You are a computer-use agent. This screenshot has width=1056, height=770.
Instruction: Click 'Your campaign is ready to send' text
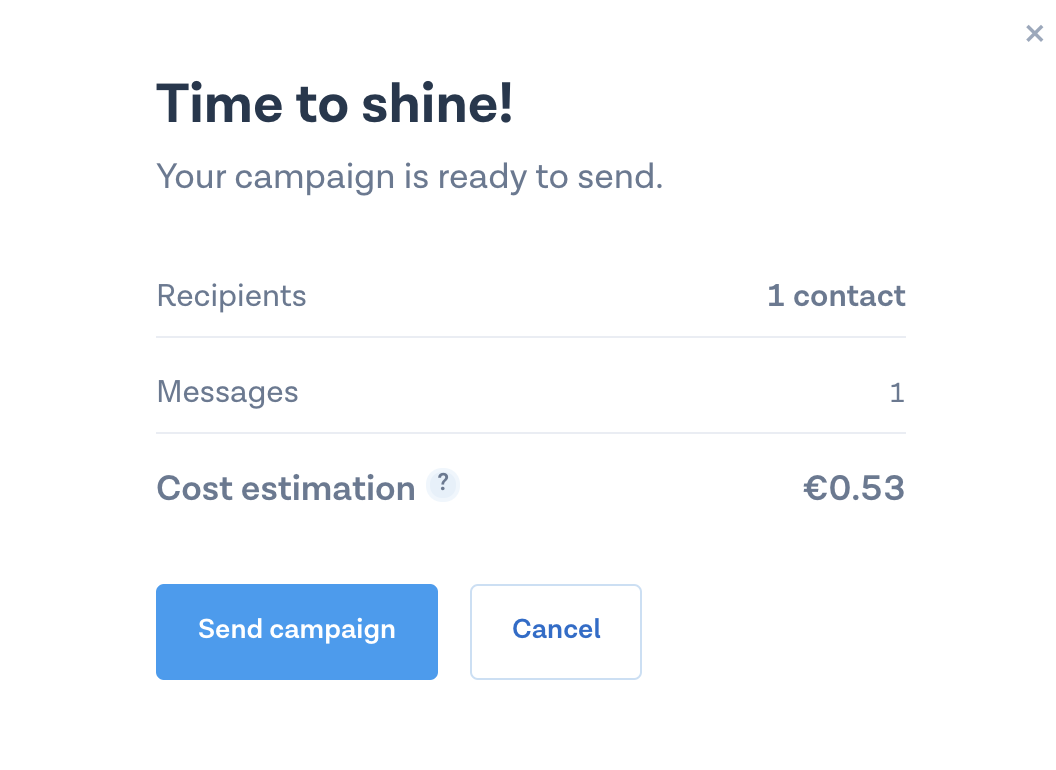(410, 178)
